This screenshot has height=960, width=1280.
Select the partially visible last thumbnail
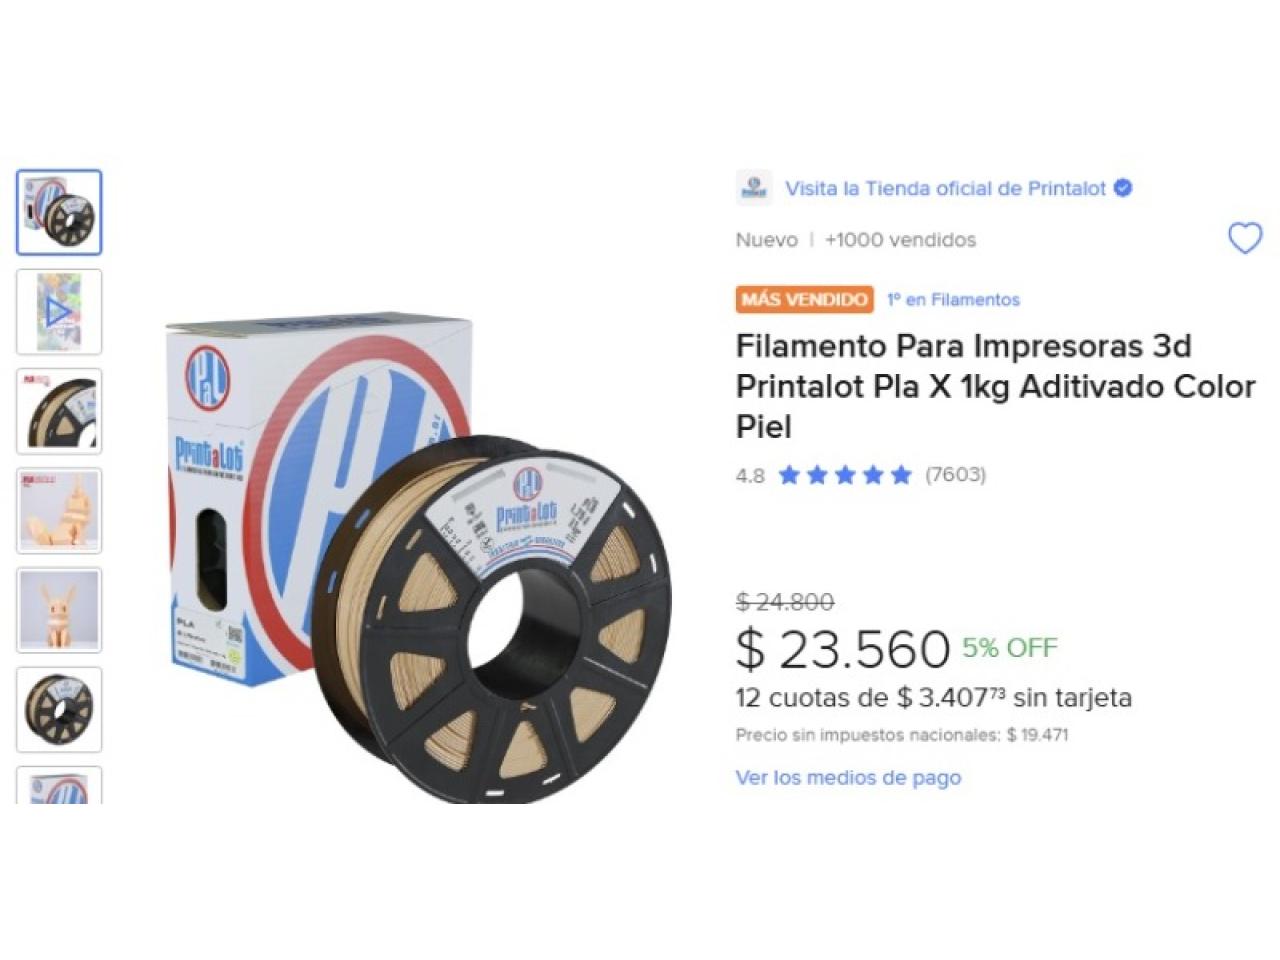coord(59,785)
